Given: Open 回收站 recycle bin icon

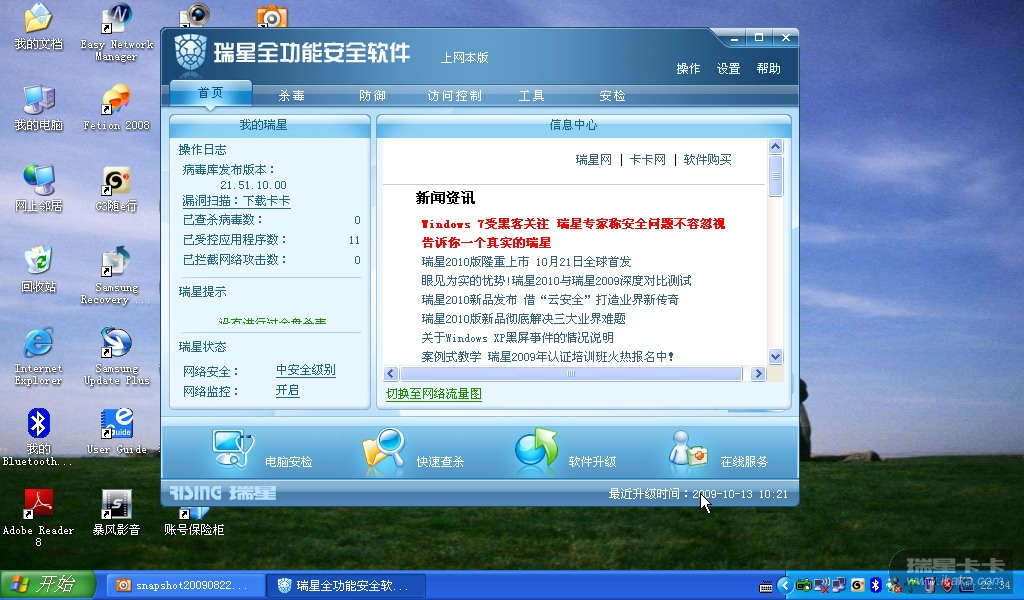Looking at the screenshot, I should (38, 270).
